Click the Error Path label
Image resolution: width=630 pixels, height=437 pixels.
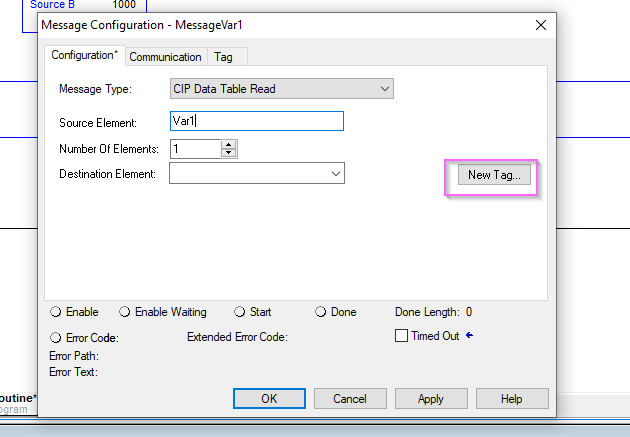(74, 356)
